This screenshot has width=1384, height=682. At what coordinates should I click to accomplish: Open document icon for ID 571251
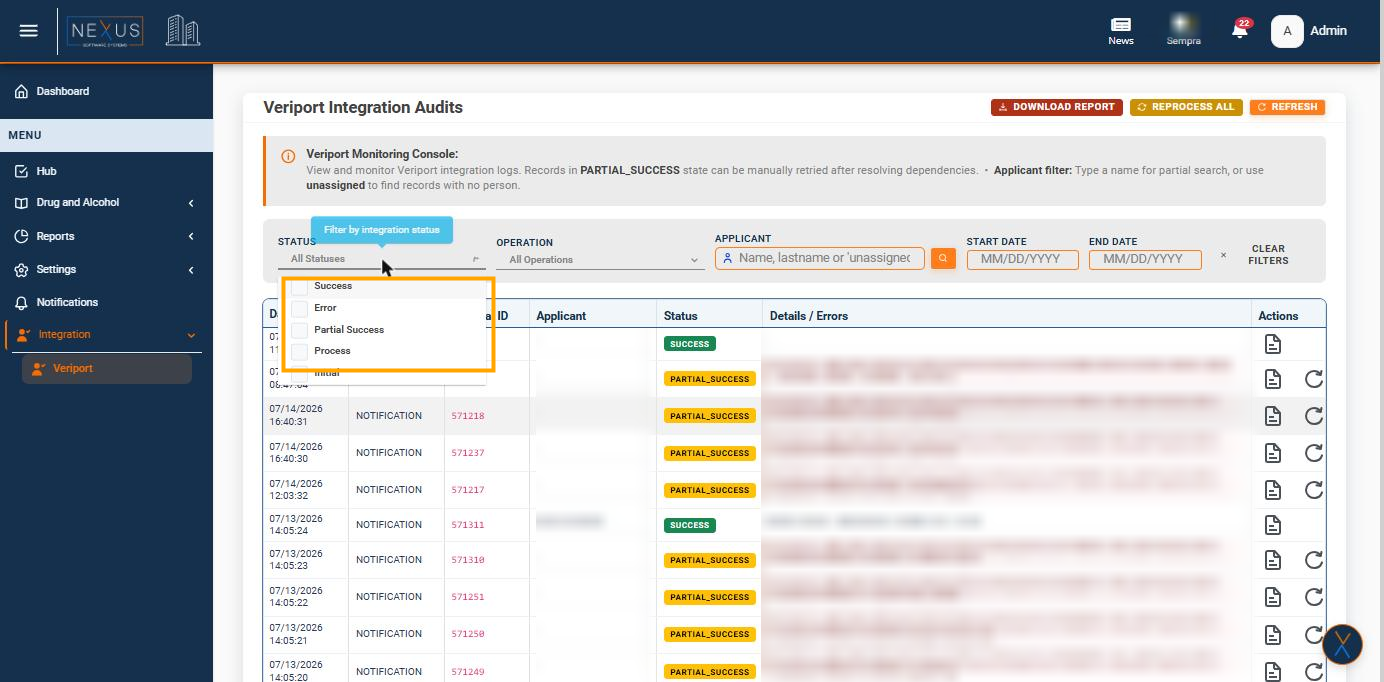coord(1272,597)
